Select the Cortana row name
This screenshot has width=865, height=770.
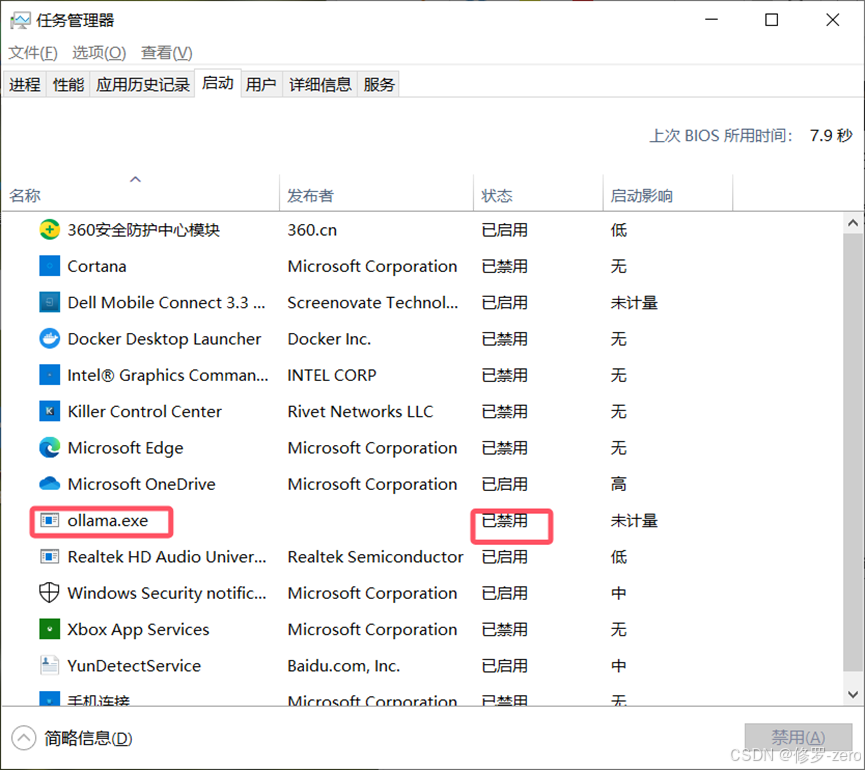[x=97, y=266]
